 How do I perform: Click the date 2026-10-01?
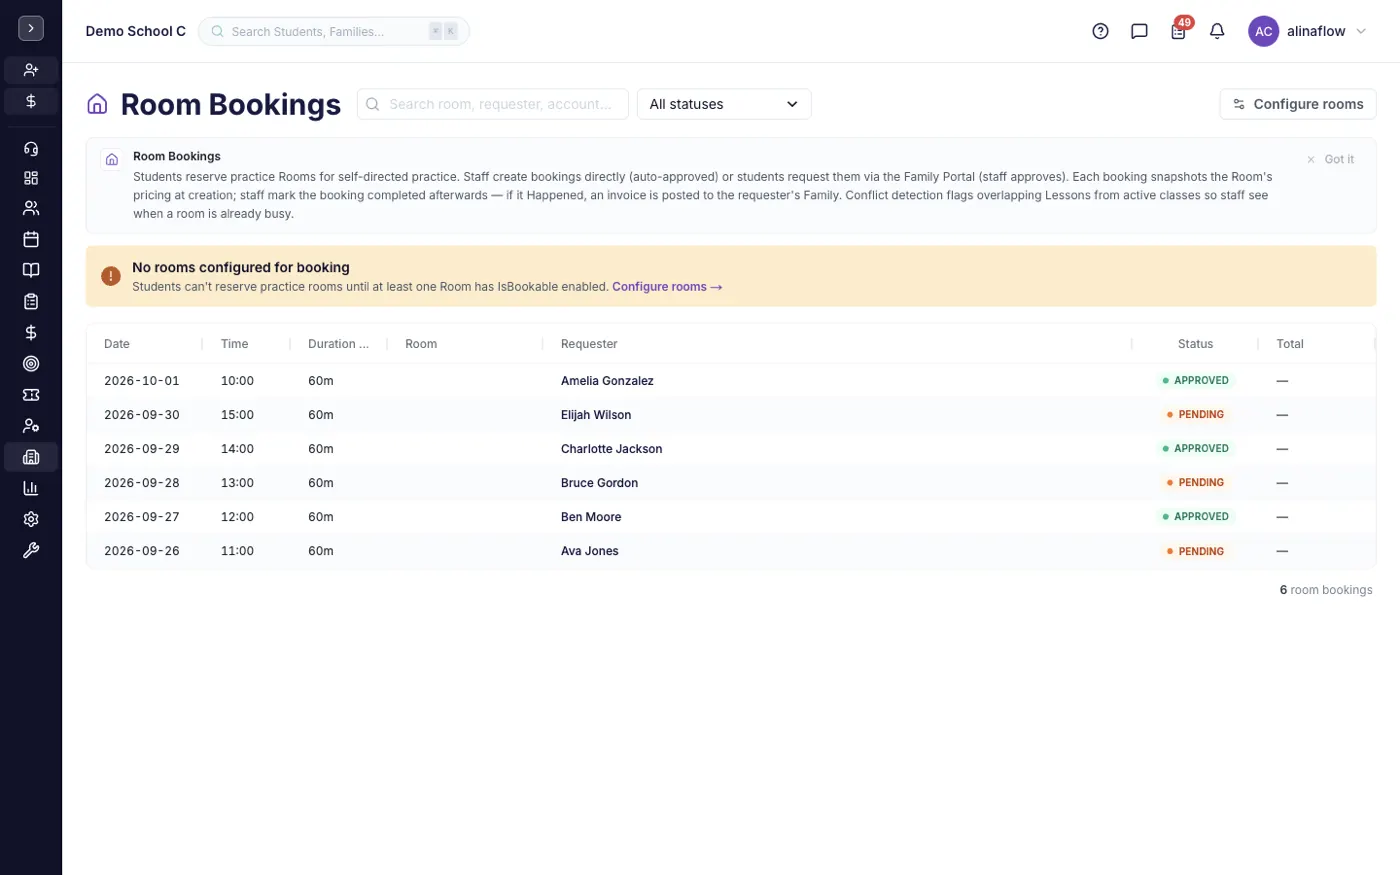click(x=142, y=380)
